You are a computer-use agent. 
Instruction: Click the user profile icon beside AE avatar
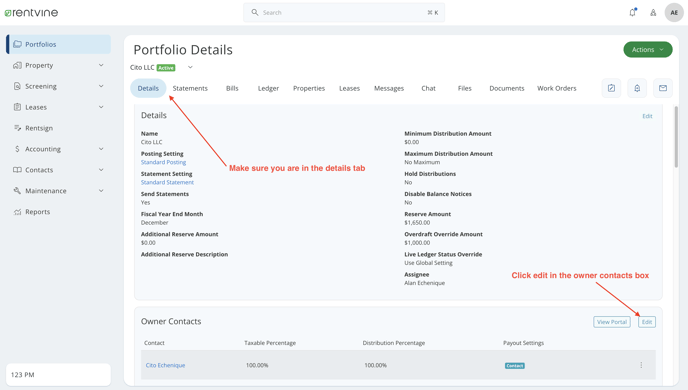[653, 13]
